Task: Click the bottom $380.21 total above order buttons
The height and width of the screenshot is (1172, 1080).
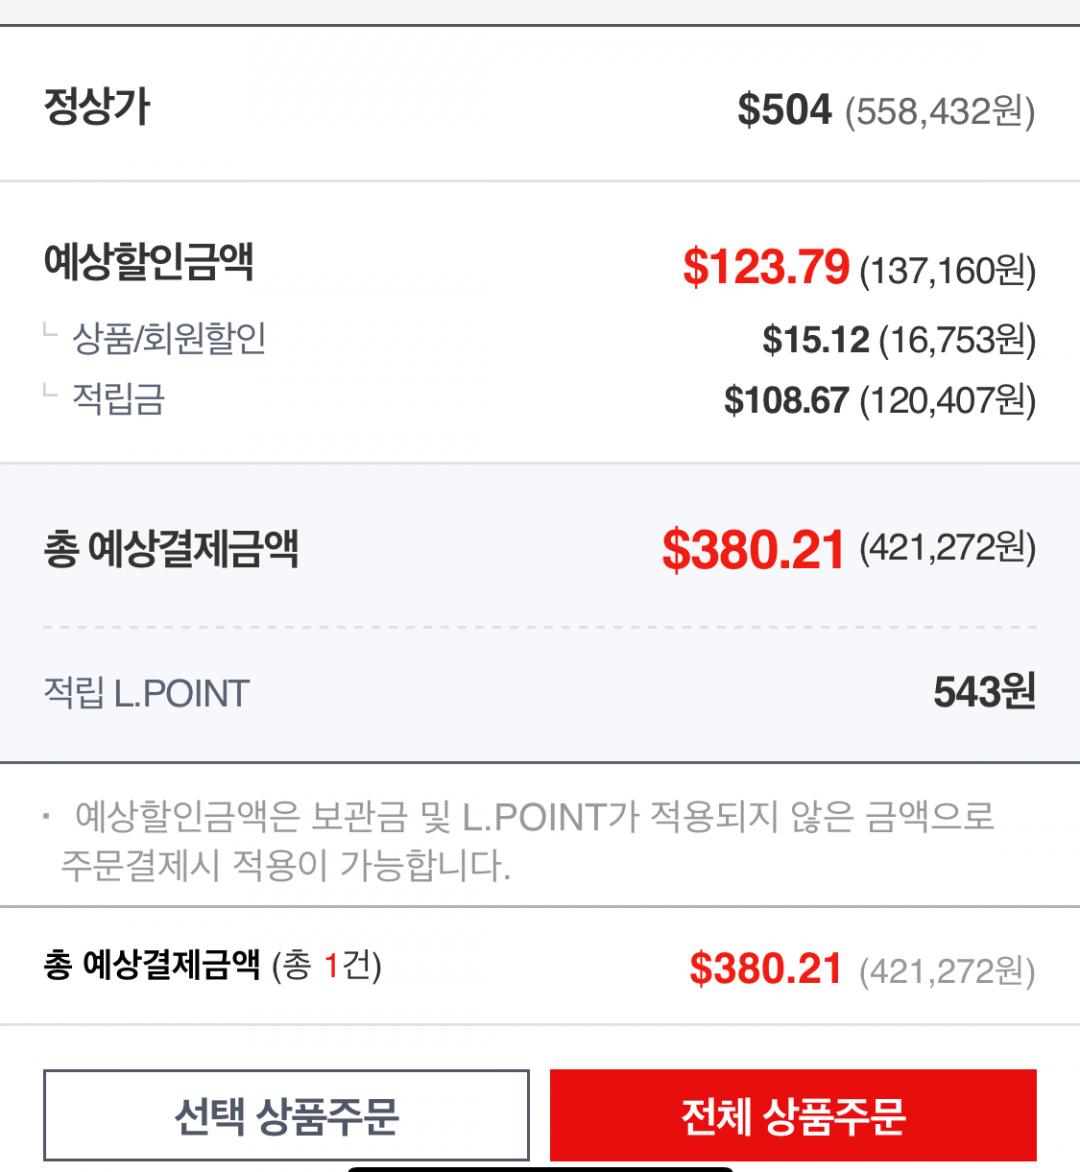Action: coord(765,968)
